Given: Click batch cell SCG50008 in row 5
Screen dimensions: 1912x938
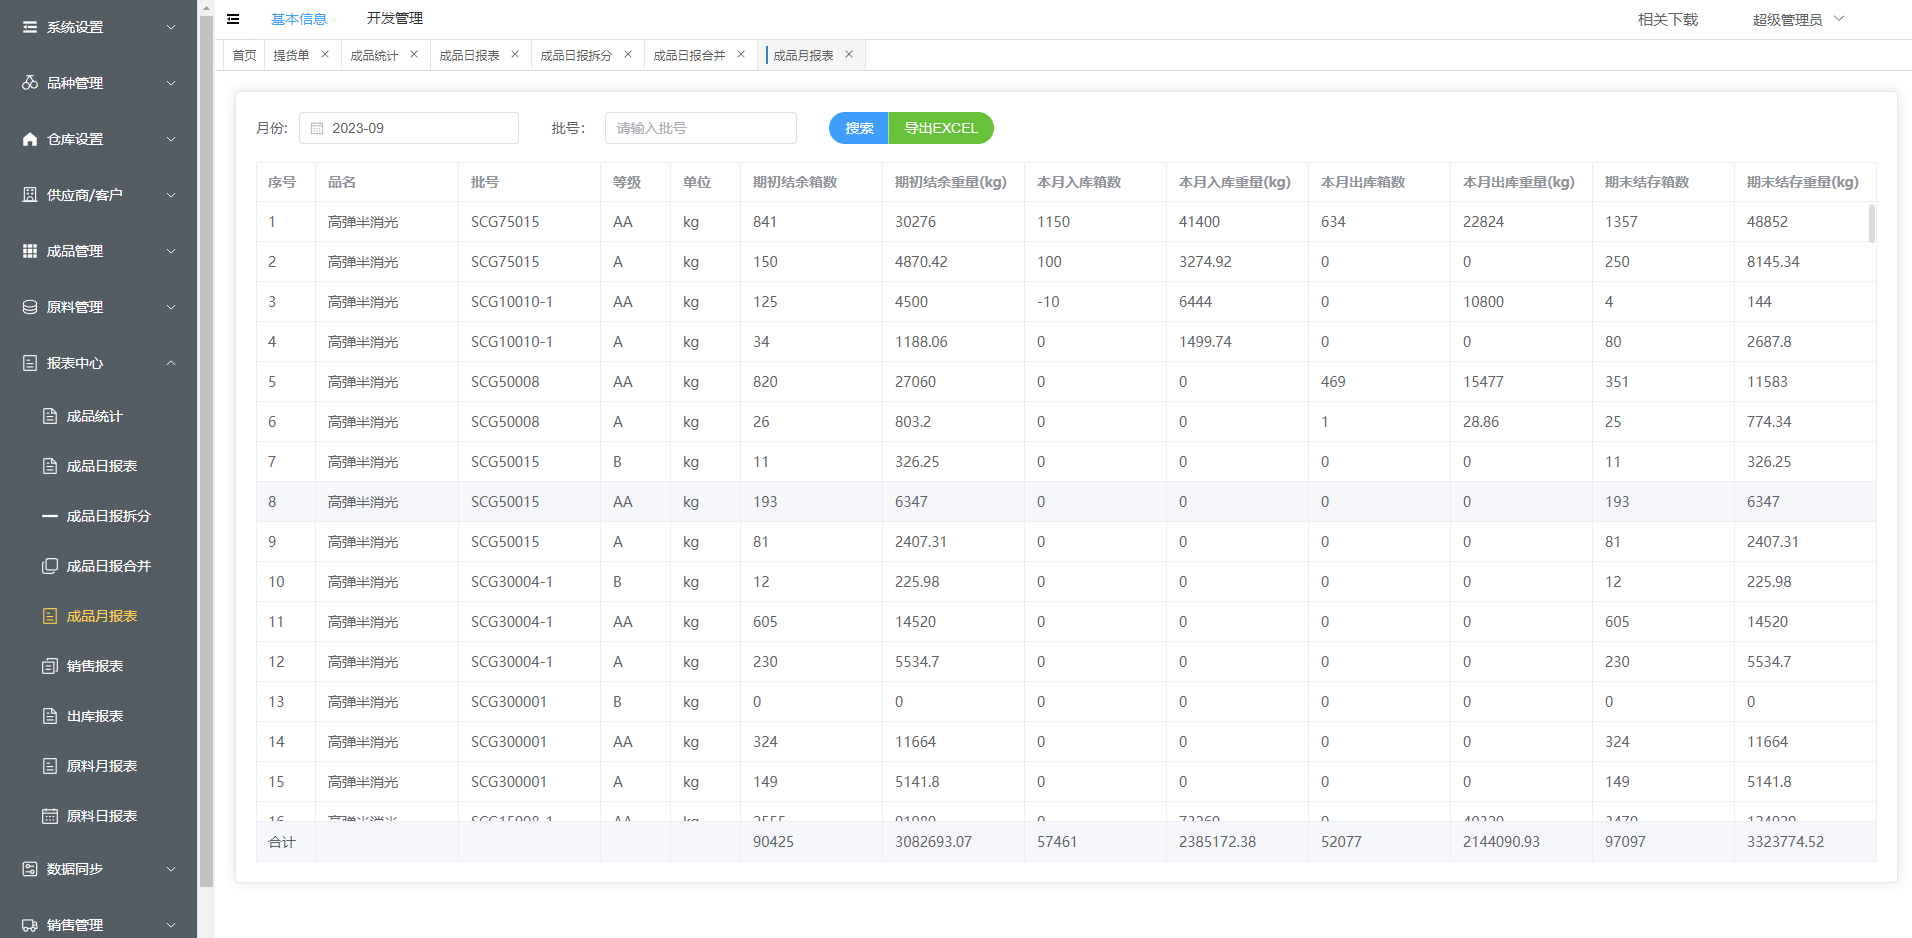Looking at the screenshot, I should [x=505, y=382].
